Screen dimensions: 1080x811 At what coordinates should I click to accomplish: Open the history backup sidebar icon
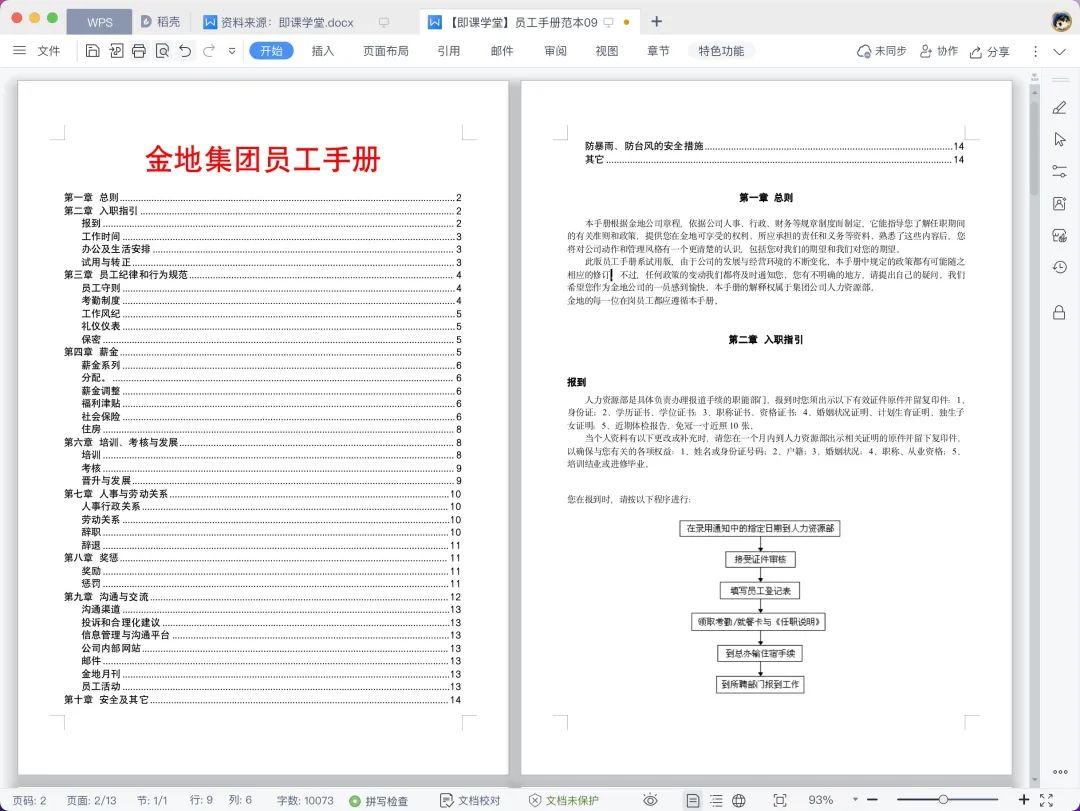coord(1059,267)
